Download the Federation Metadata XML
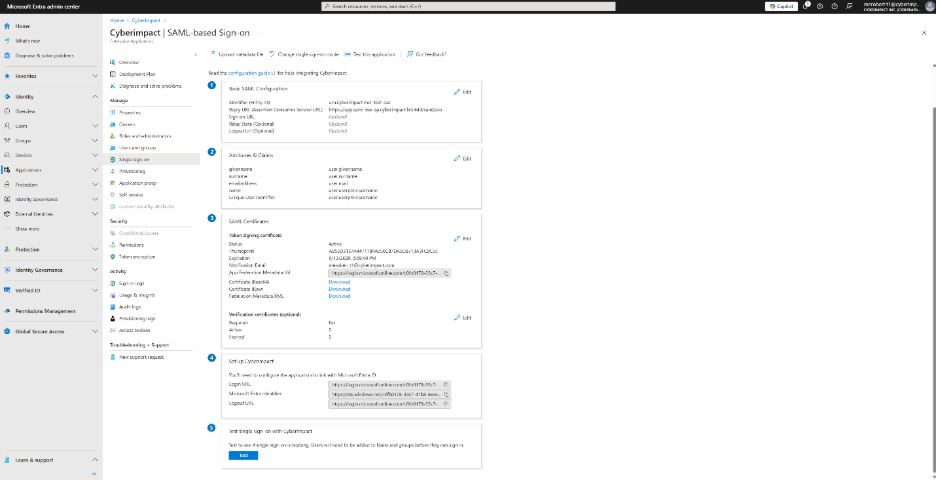936x480 pixels. tap(339, 296)
